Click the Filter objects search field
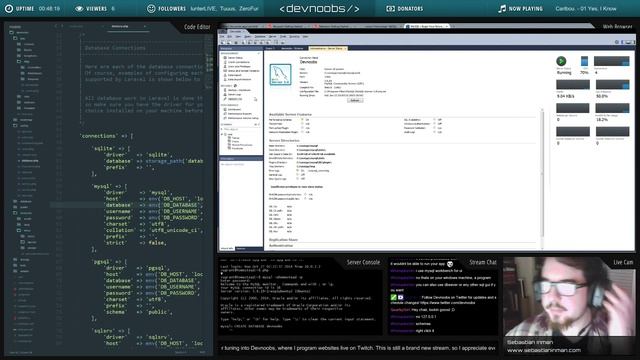Screen dimensions: 640x360 pyautogui.click(x=241, y=129)
